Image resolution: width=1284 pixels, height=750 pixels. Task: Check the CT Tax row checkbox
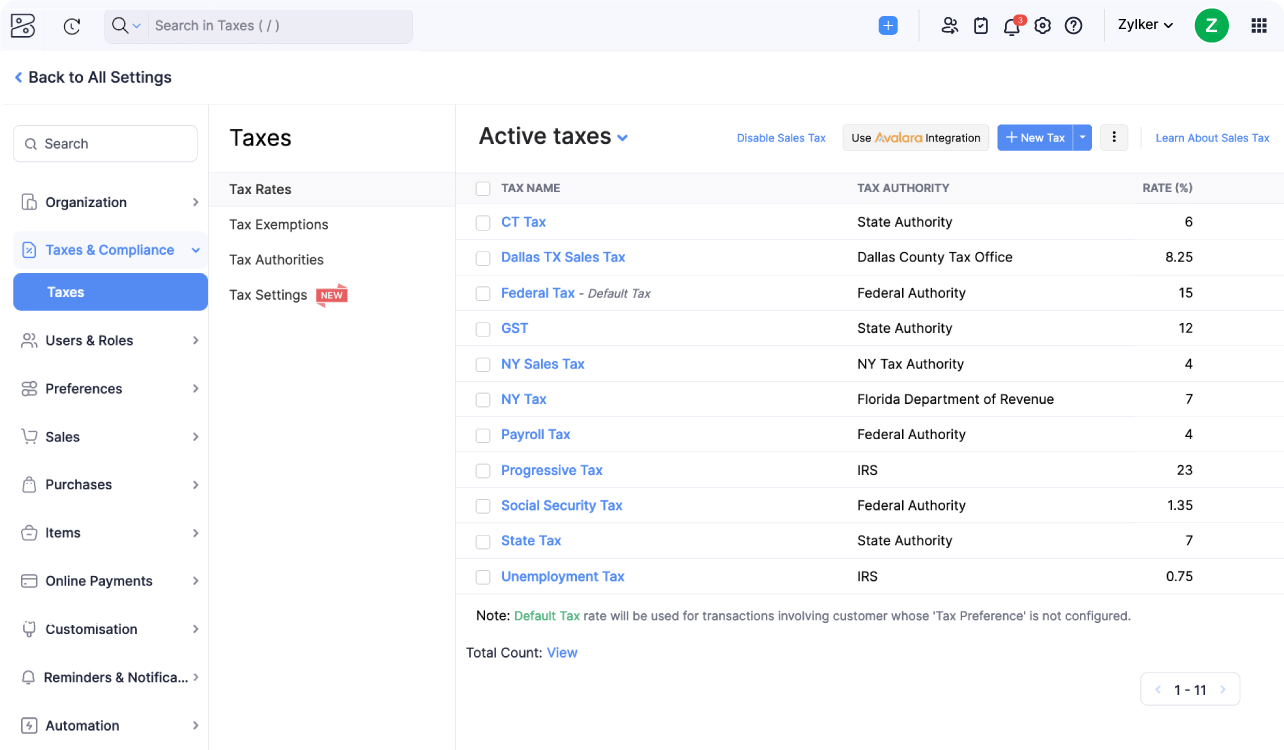tap(483, 223)
